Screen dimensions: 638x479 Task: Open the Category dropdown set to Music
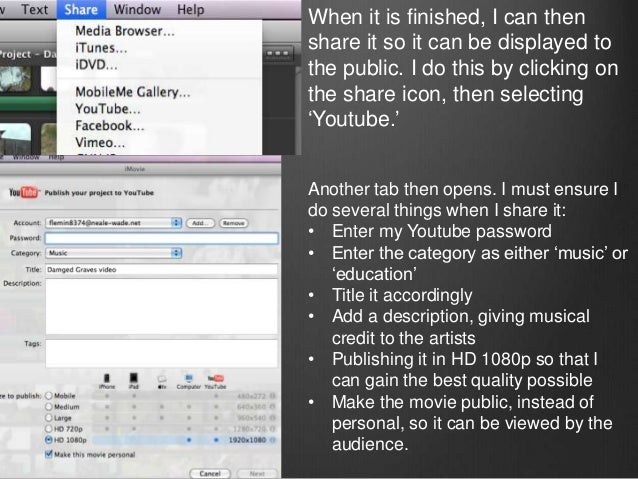(114, 253)
